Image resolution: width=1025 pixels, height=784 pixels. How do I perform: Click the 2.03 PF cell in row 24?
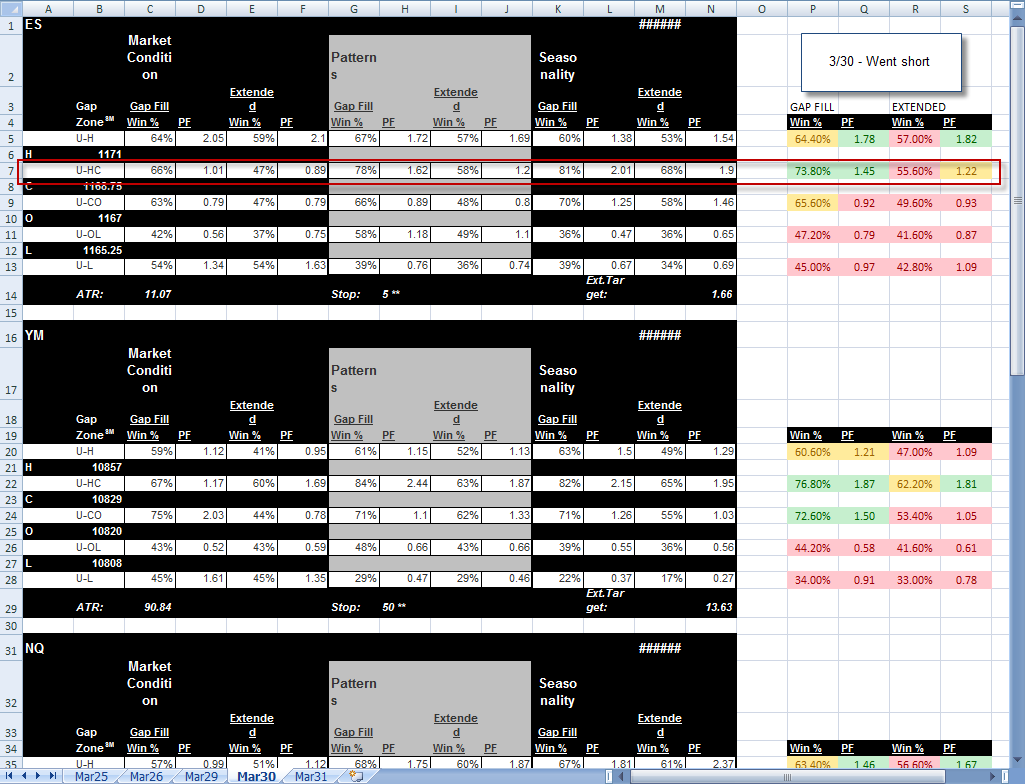point(201,515)
